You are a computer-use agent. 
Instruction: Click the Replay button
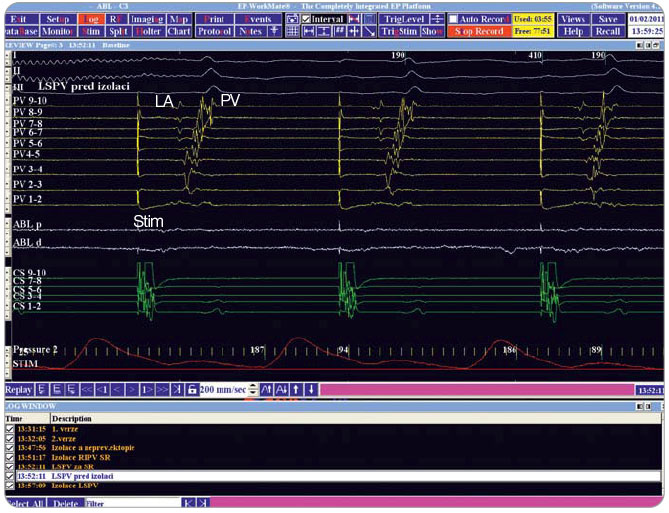point(19,389)
